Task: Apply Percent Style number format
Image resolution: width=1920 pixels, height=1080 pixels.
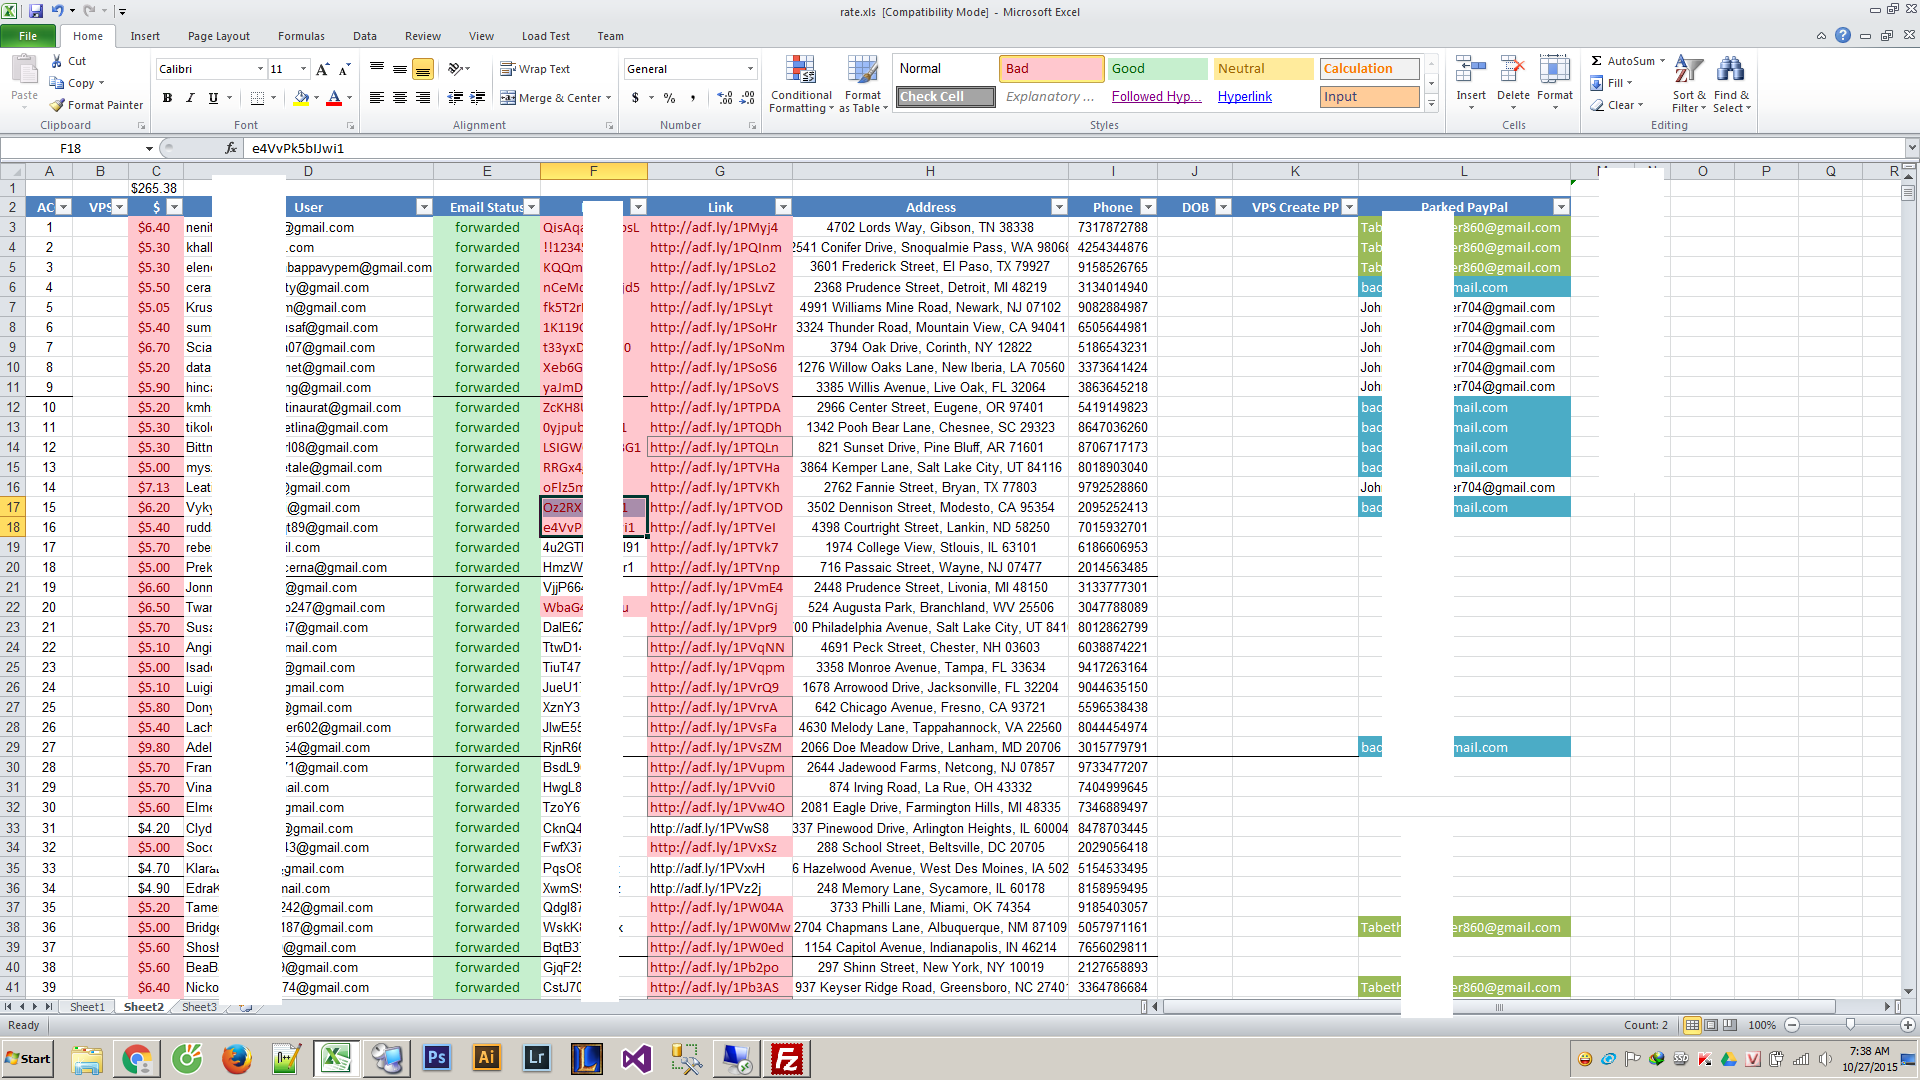Action: pyautogui.click(x=669, y=98)
